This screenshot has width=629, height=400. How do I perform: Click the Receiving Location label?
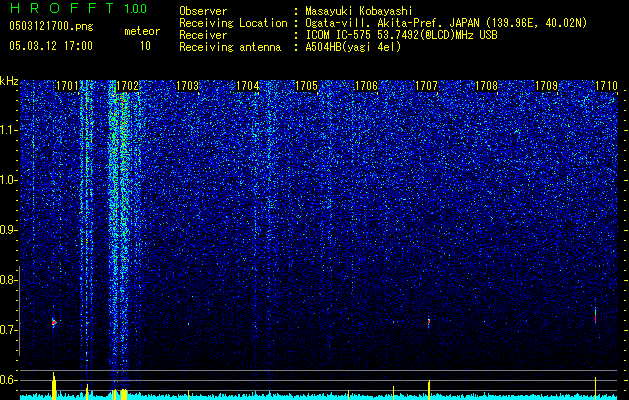tap(233, 23)
